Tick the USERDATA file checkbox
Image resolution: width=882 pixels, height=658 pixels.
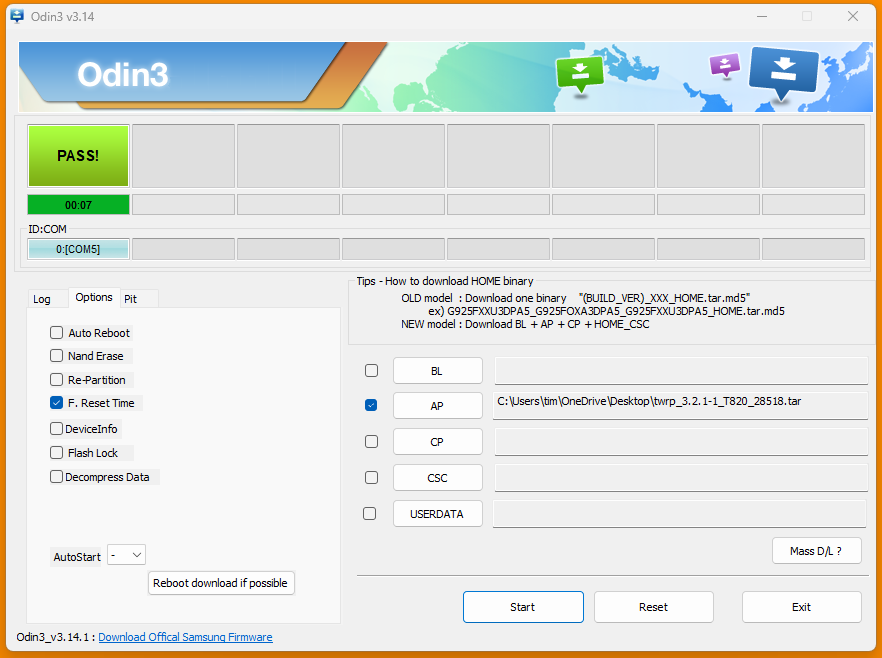point(370,513)
